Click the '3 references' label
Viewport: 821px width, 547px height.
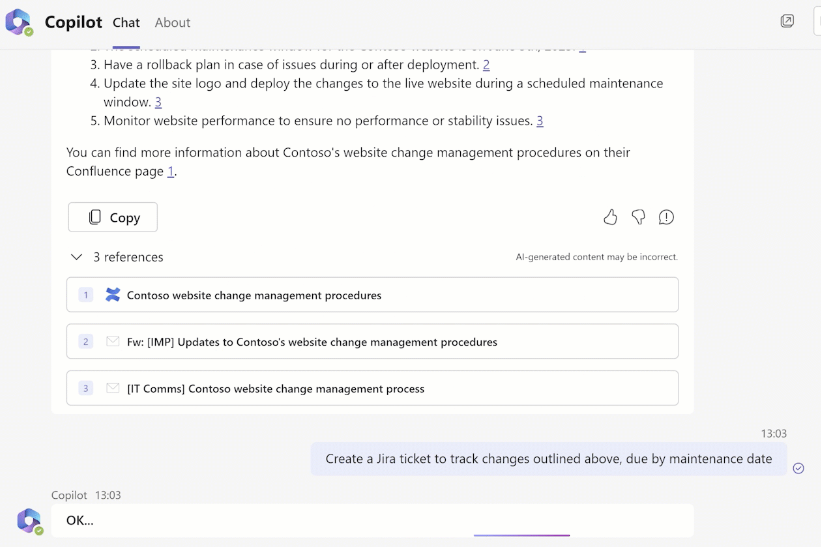pyautogui.click(x=128, y=257)
